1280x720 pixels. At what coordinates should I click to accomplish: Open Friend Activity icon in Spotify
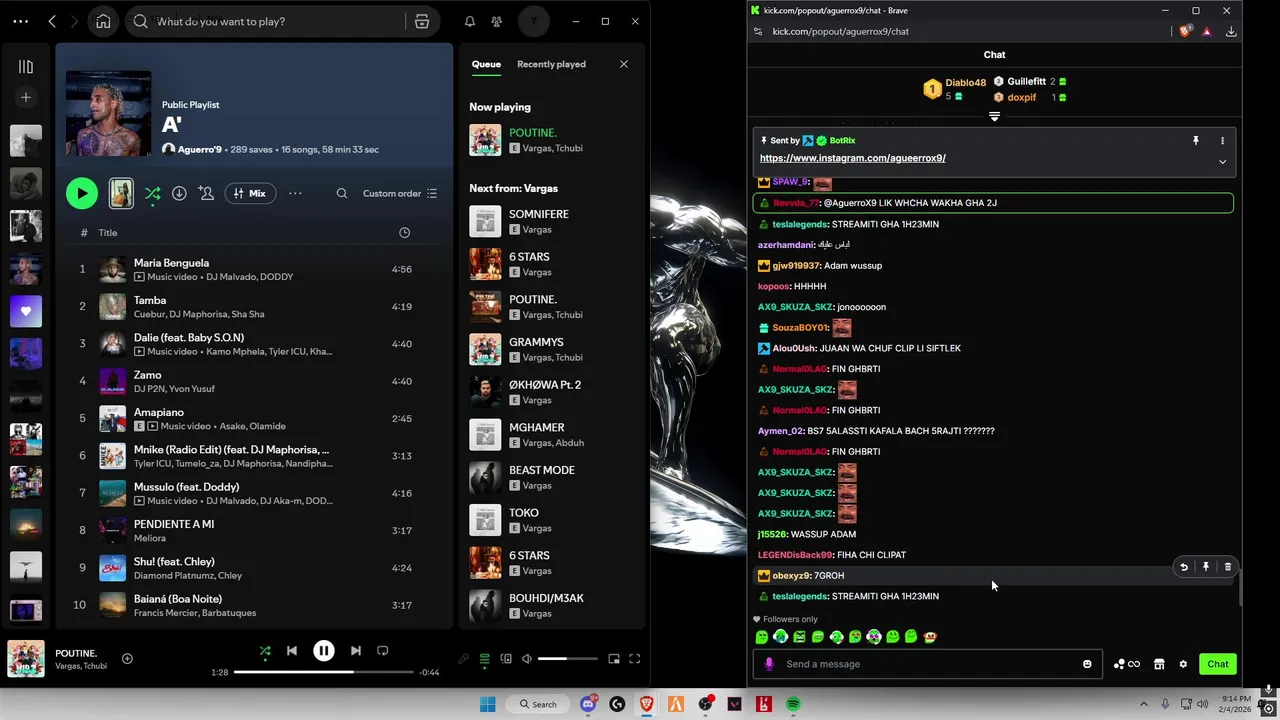click(497, 21)
